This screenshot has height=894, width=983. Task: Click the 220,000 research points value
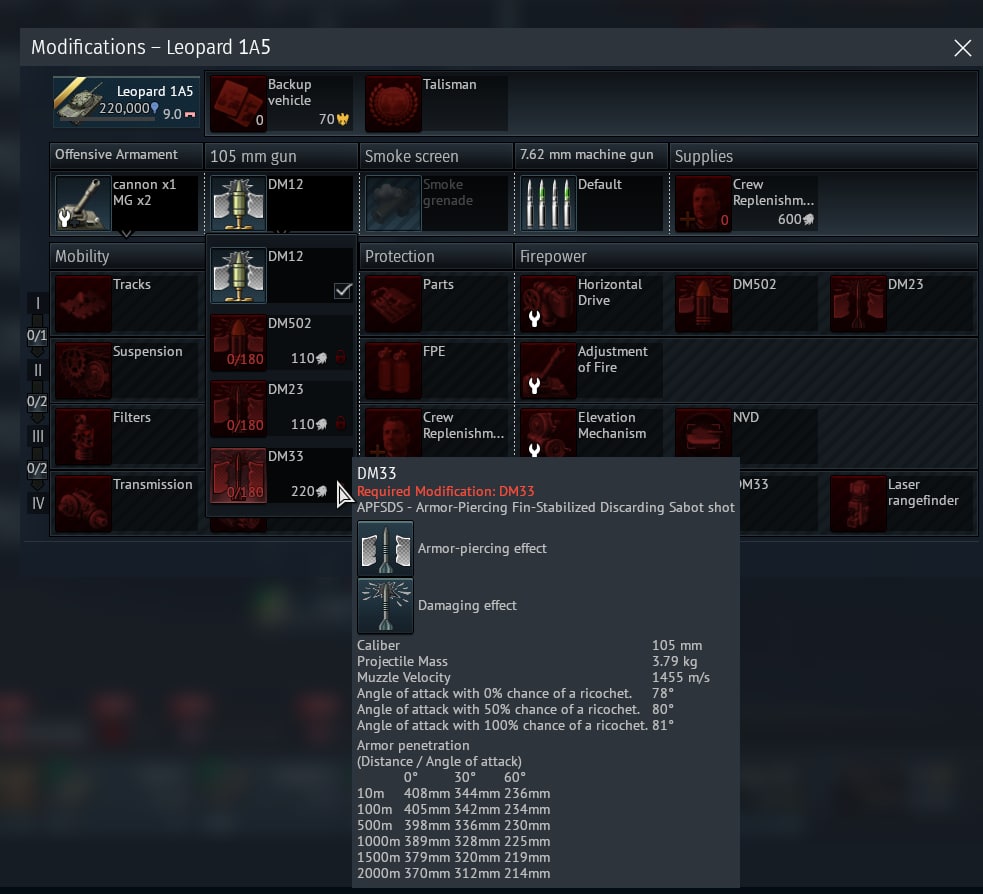(124, 108)
